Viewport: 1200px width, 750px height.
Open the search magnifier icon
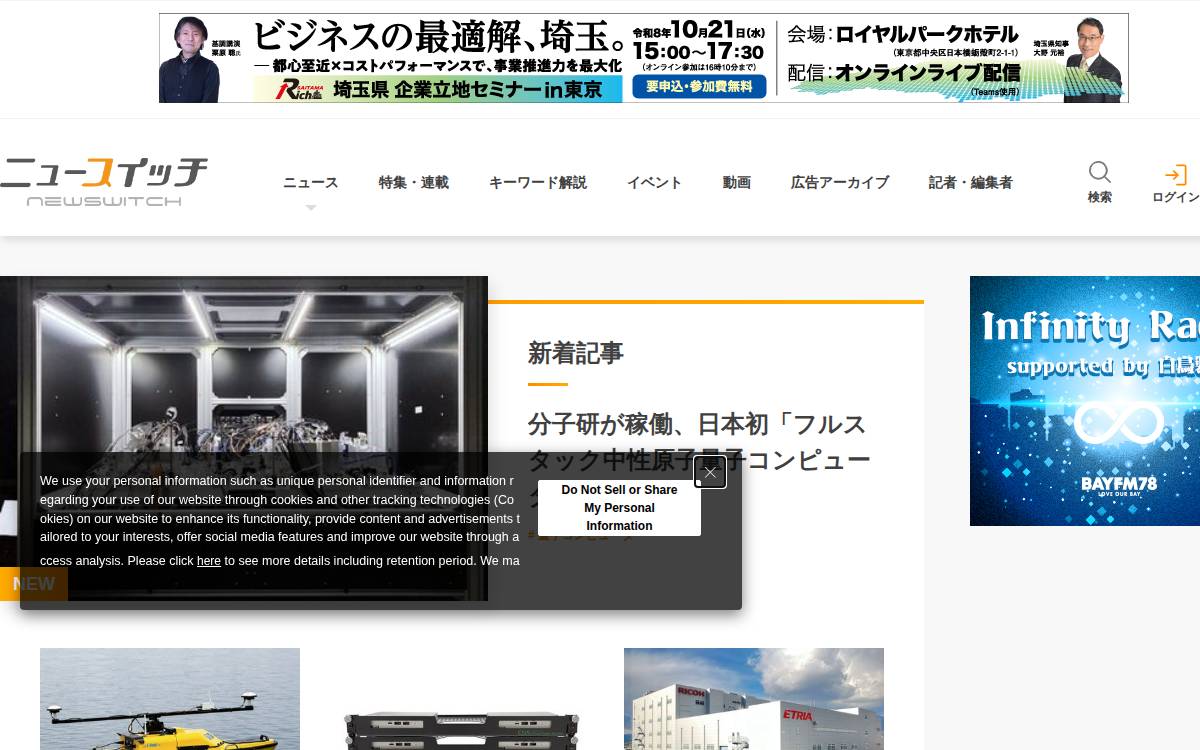[1100, 172]
